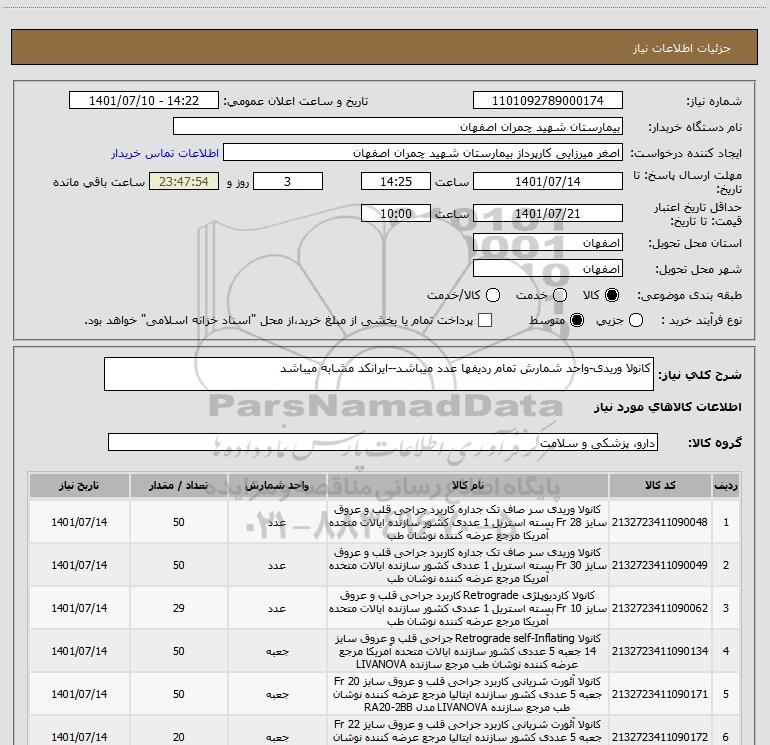Click the unit عدد in row 2
This screenshot has width=770, height=745.
pos(277,566)
